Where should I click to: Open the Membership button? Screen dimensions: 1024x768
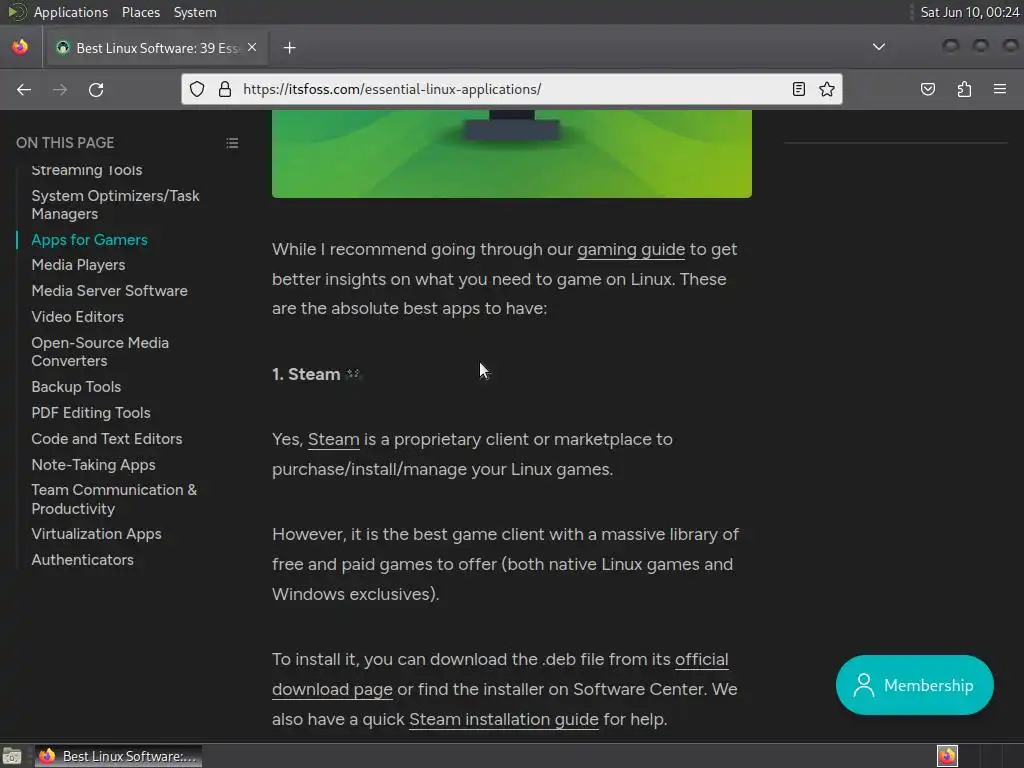click(914, 685)
